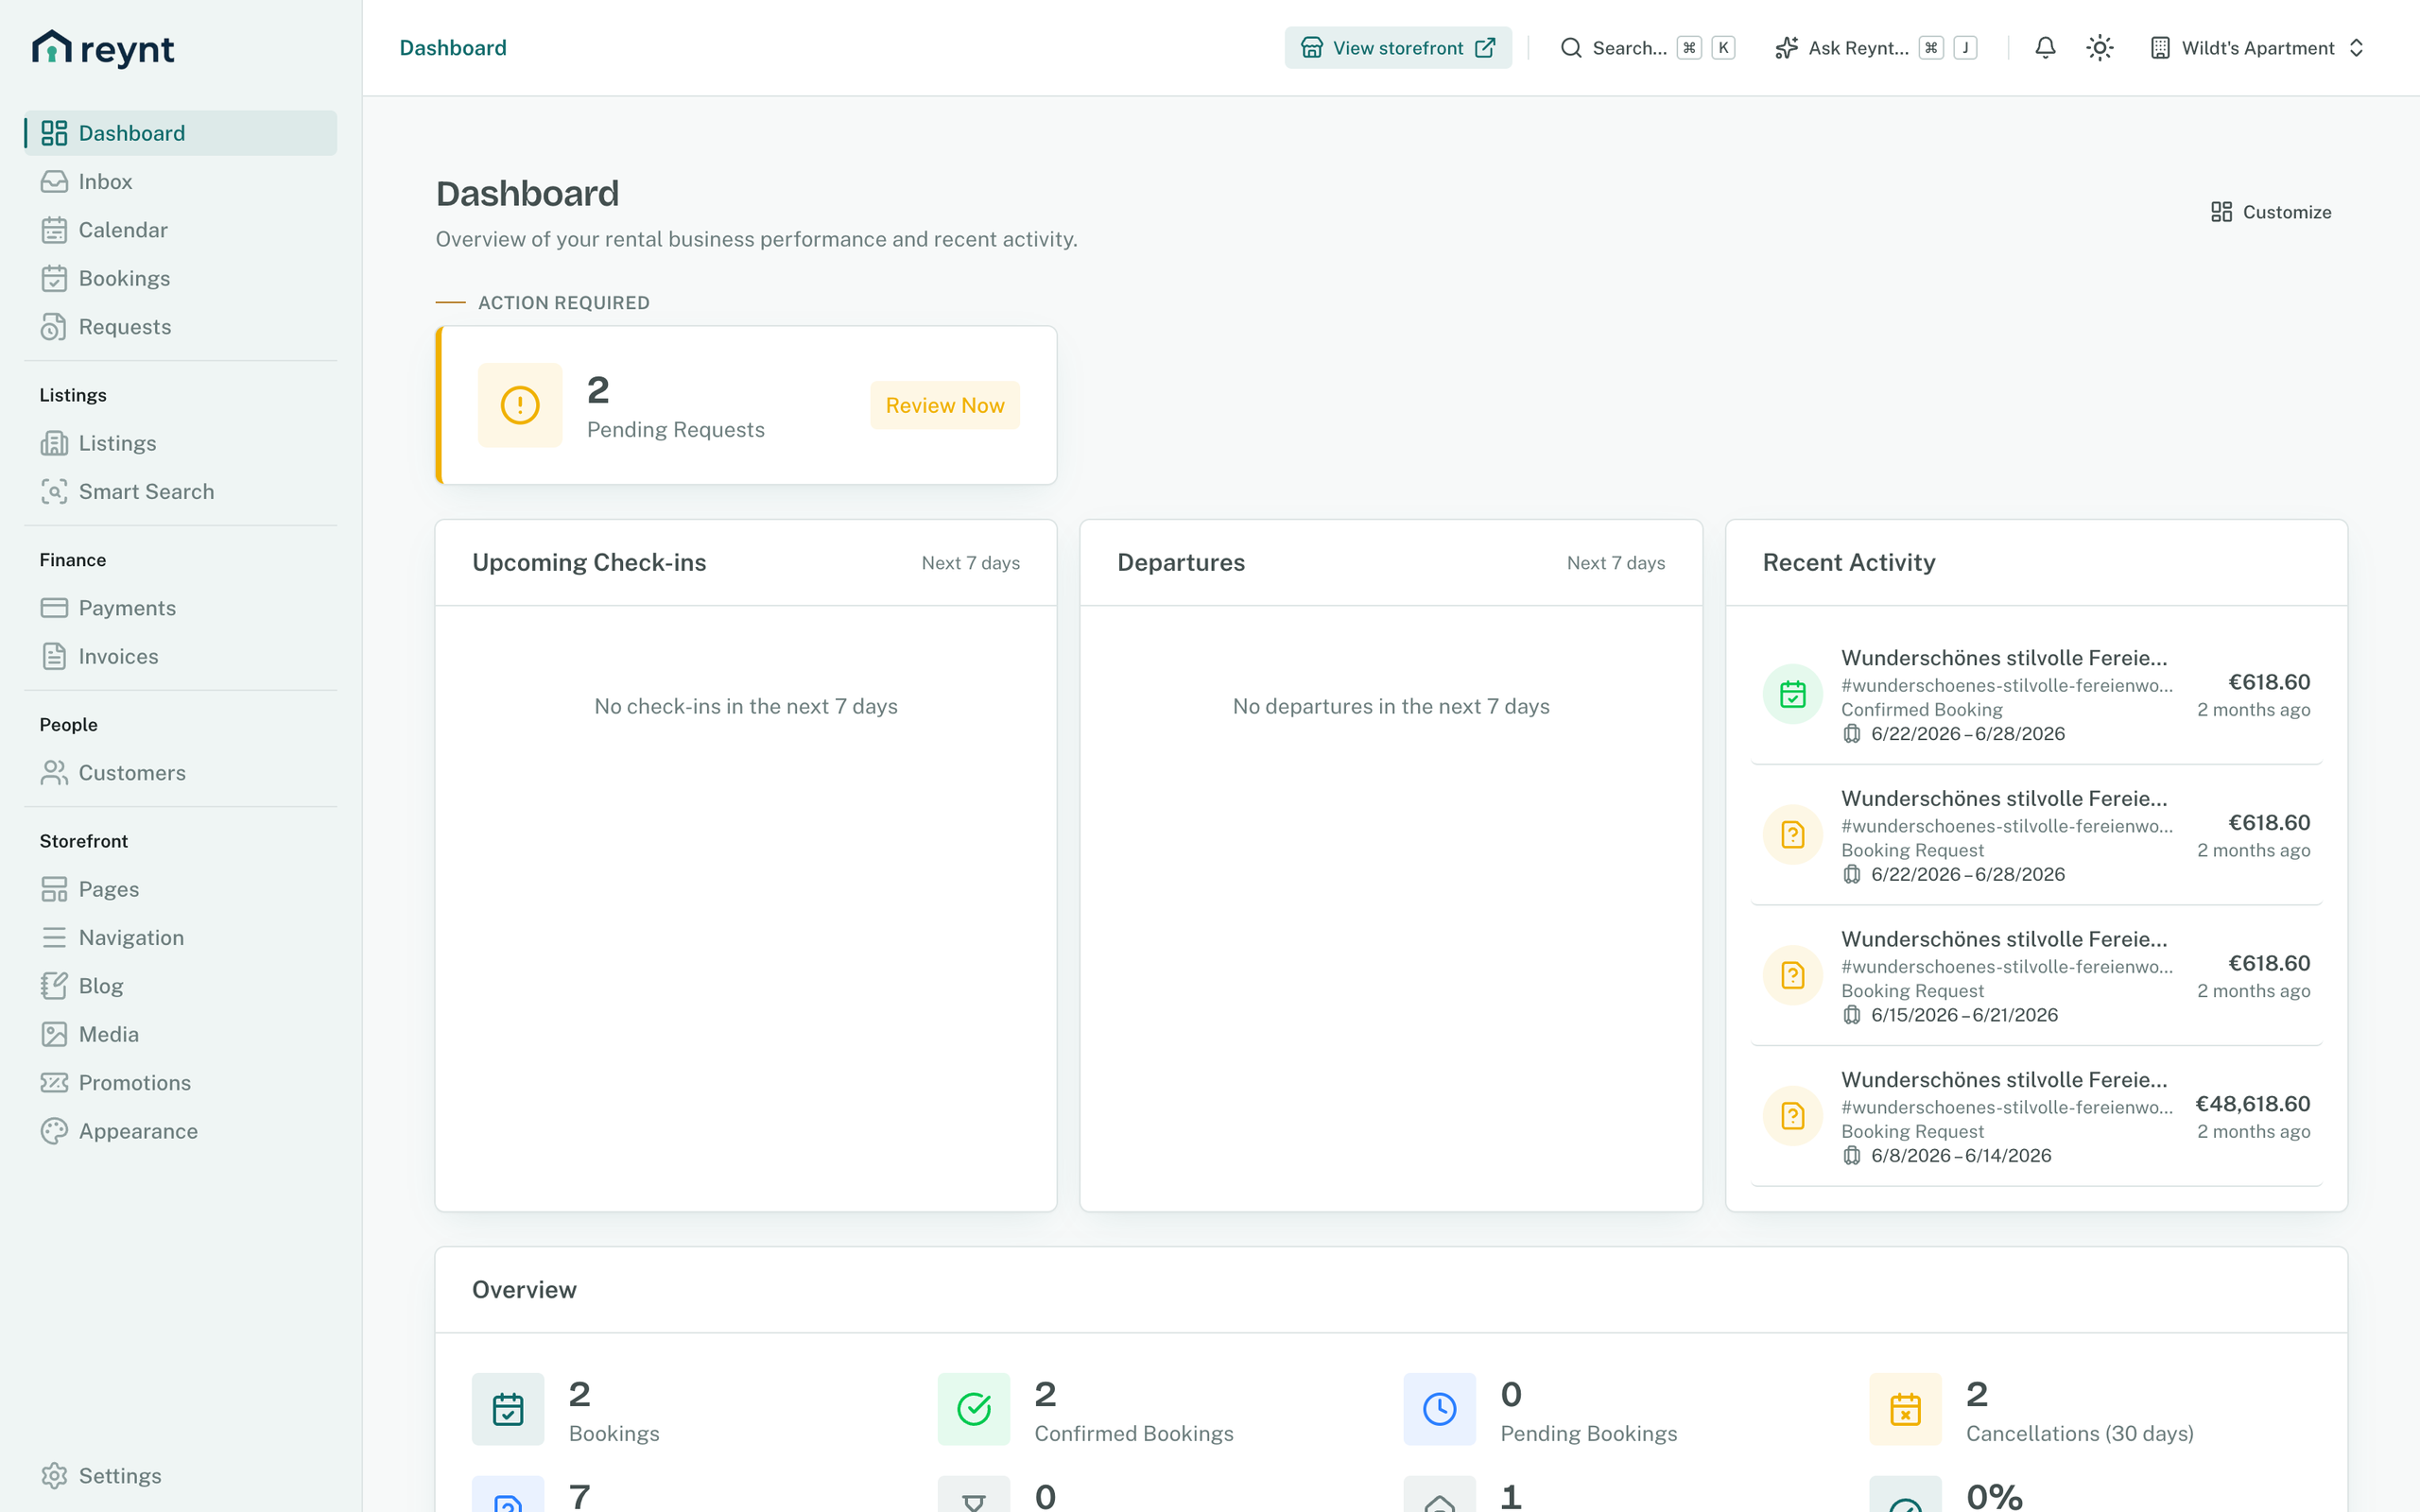This screenshot has width=2420, height=1512.
Task: Click the search magnifier icon
Action: pos(1571,48)
